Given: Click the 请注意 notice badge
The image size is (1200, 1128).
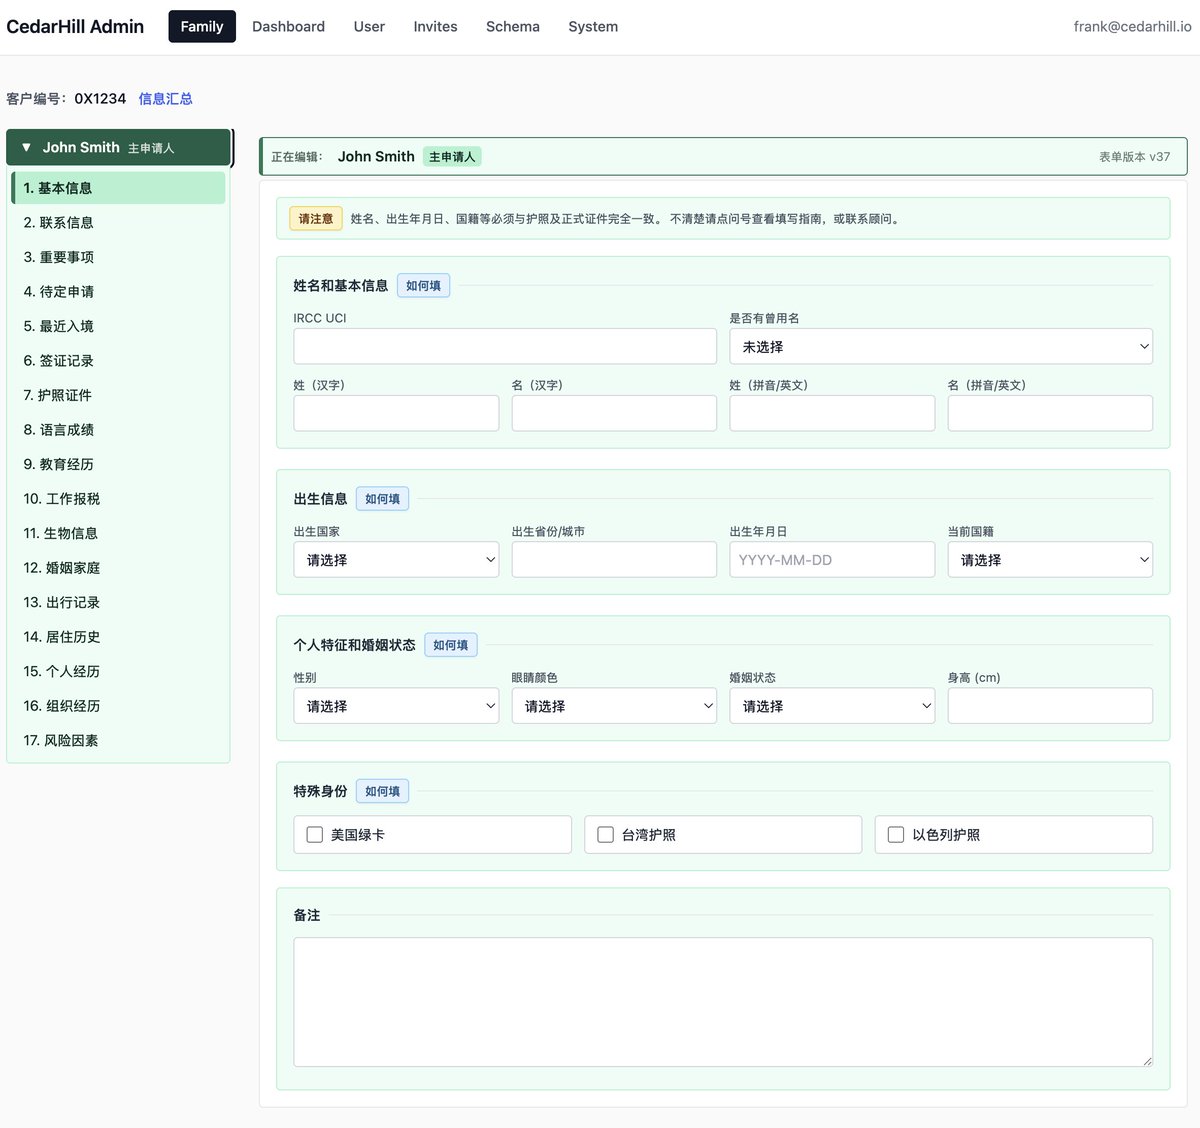Looking at the screenshot, I should (x=316, y=218).
